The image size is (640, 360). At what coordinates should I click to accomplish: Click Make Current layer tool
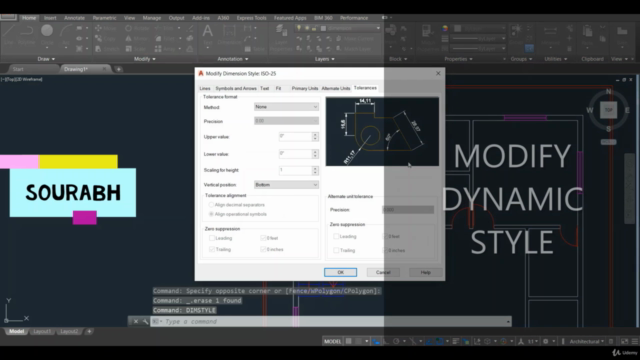(355, 38)
